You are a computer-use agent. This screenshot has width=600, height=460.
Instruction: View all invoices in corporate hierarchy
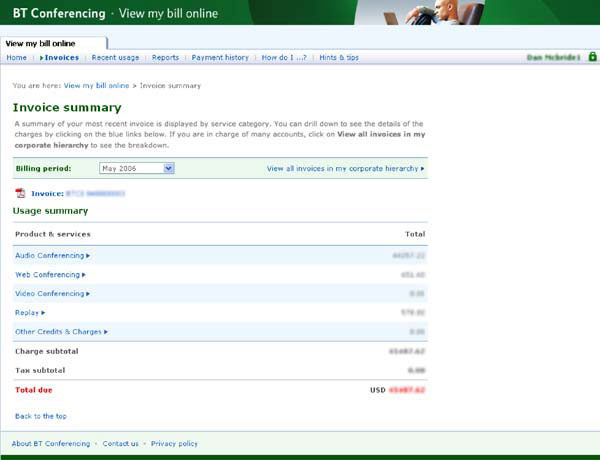(x=345, y=169)
